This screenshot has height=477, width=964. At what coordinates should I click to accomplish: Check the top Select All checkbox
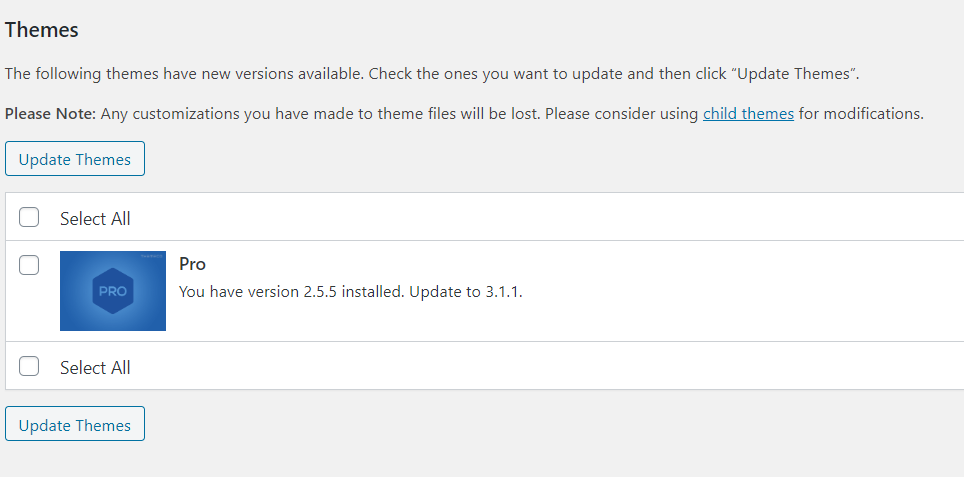(29, 217)
